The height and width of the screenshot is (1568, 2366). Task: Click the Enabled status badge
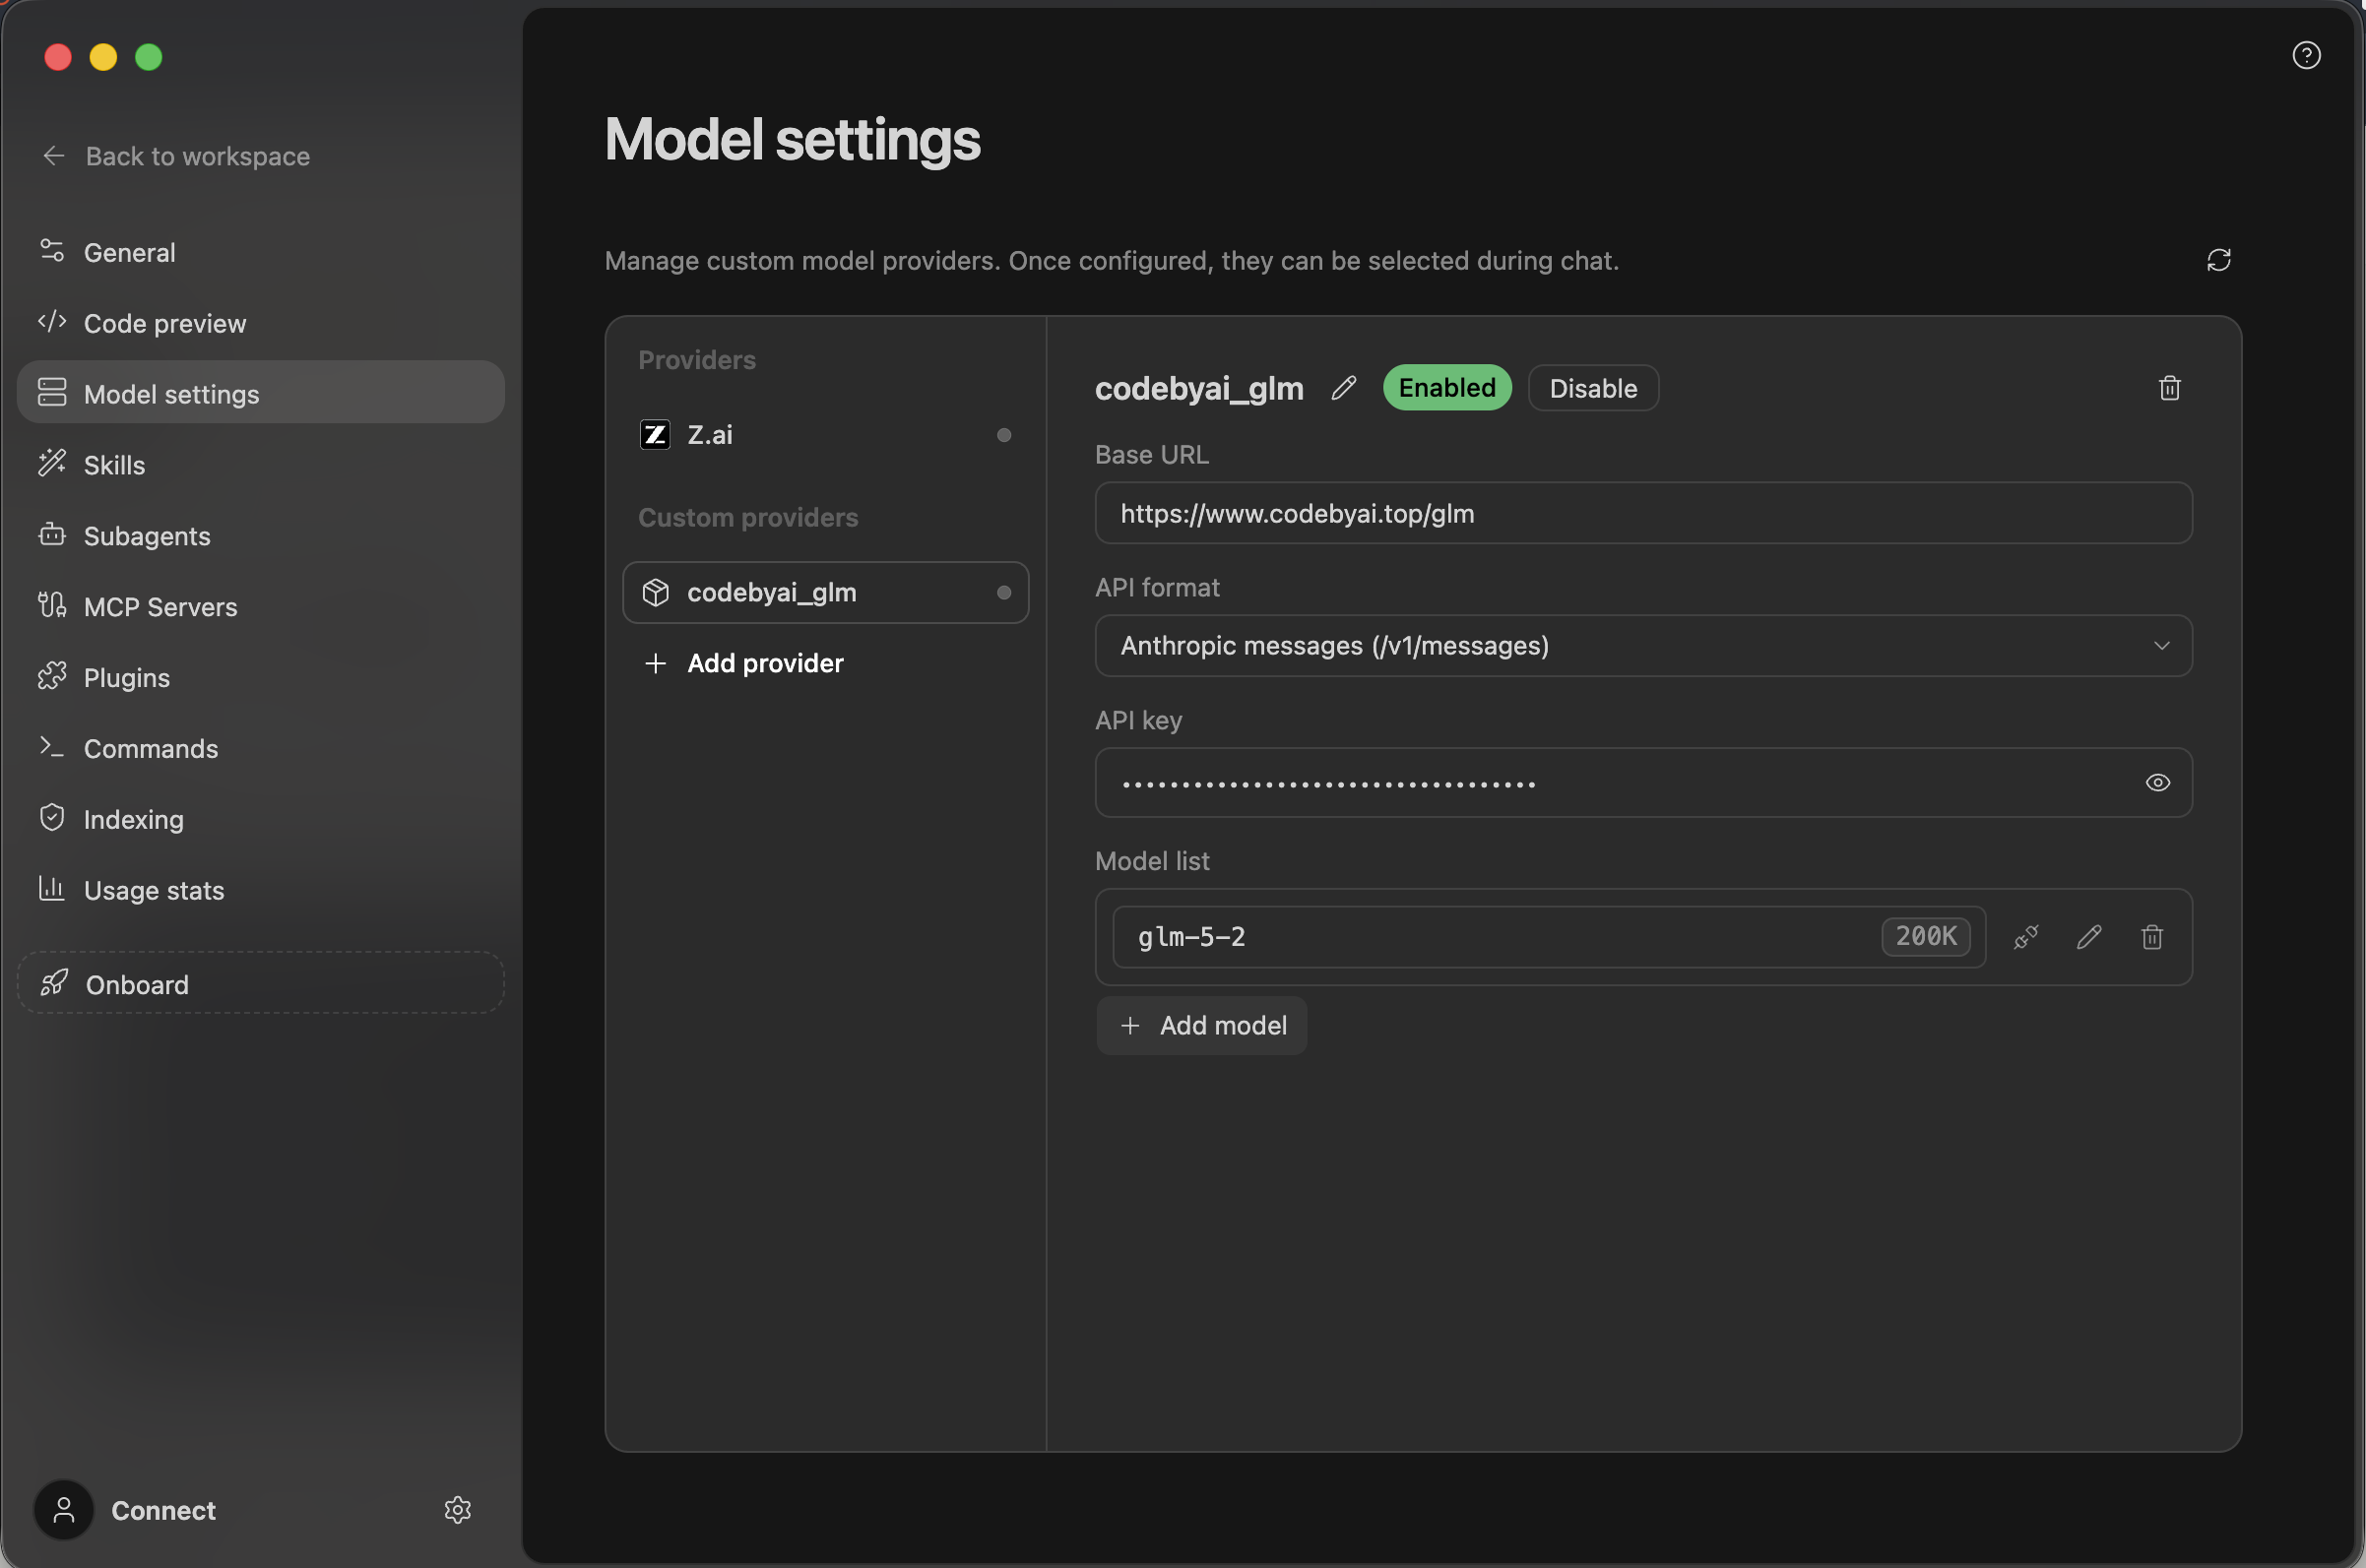pos(1446,388)
